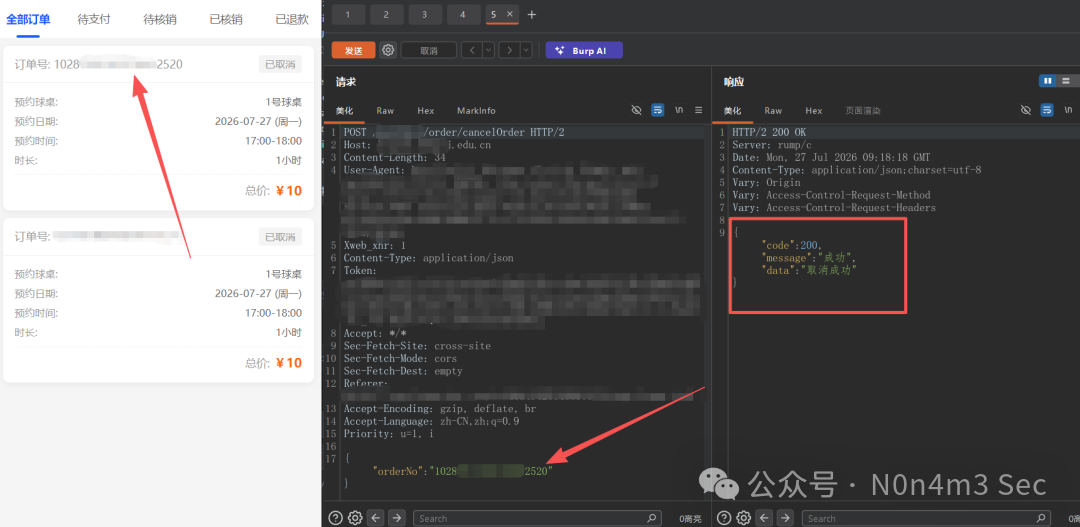The height and width of the screenshot is (527, 1080).
Task: Toggle word wrap in request panel
Action: pos(658,110)
